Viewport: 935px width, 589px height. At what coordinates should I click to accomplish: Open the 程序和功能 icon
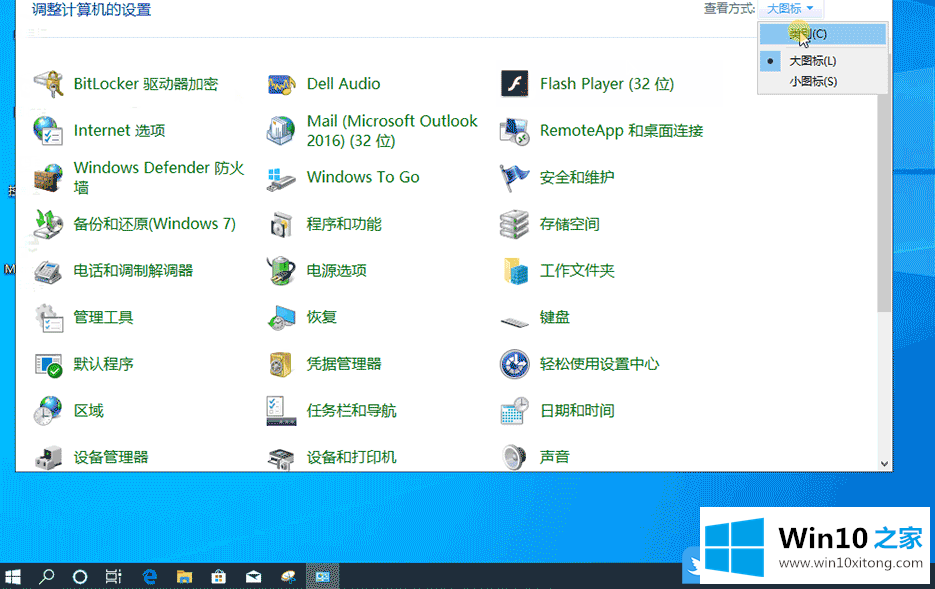281,224
